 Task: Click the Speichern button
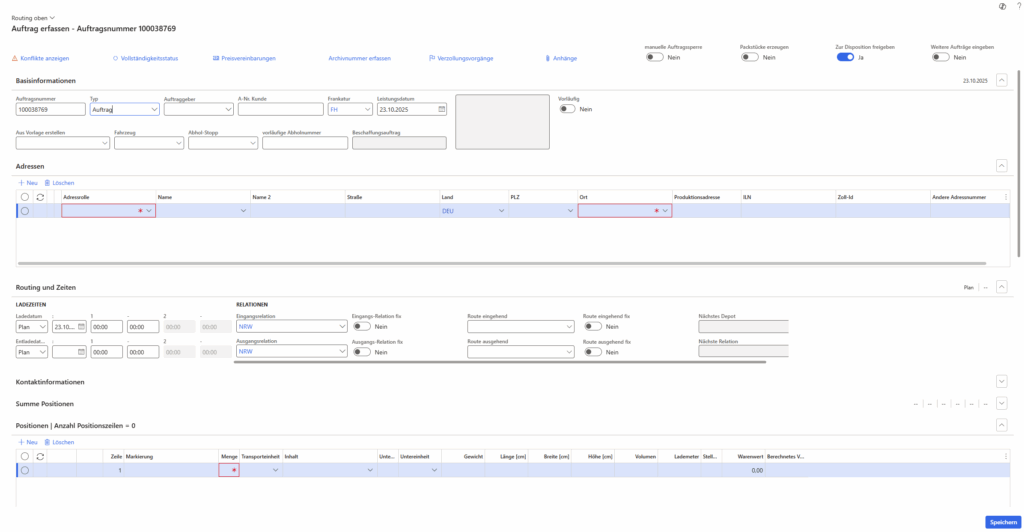pyautogui.click(x=1001, y=522)
